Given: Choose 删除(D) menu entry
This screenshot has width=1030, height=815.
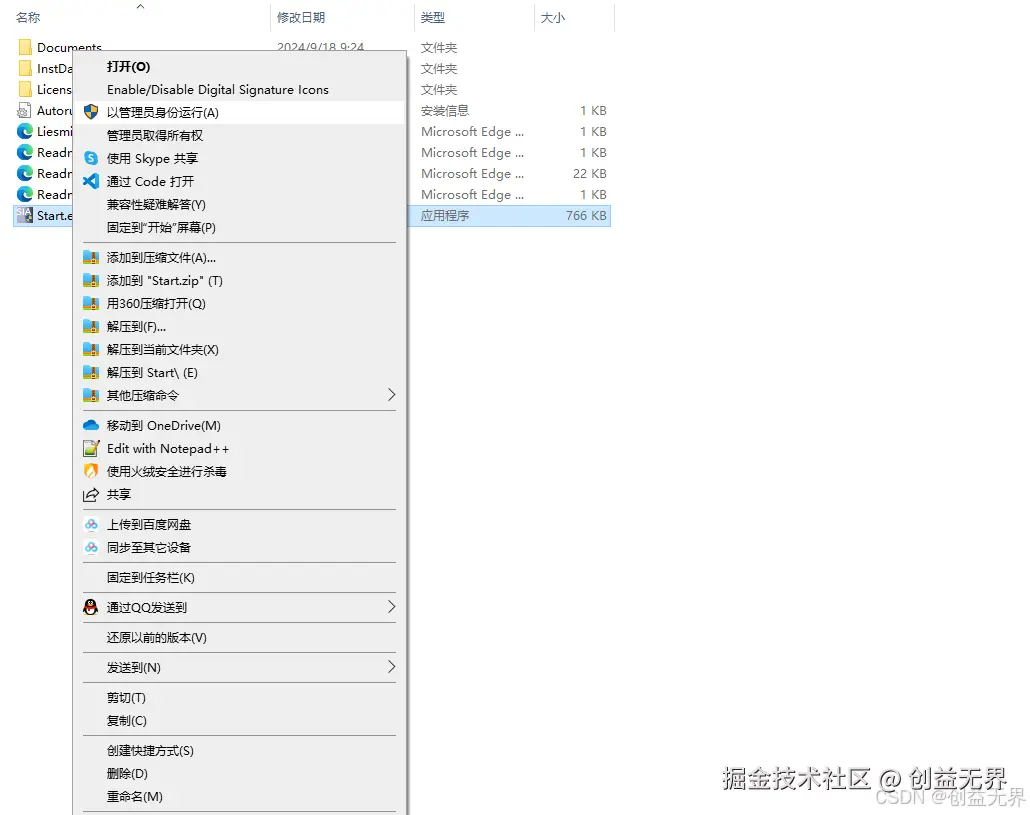Looking at the screenshot, I should click(x=127, y=773).
